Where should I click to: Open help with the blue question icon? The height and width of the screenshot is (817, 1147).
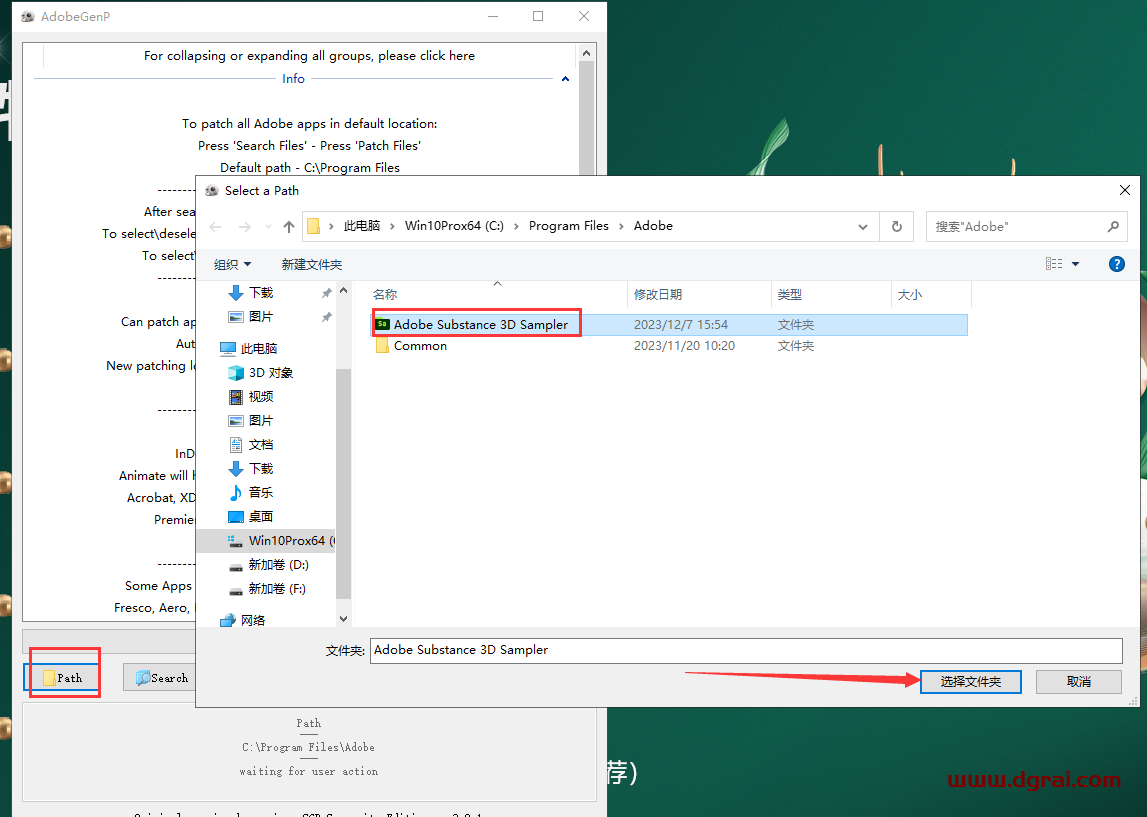tap(1116, 264)
